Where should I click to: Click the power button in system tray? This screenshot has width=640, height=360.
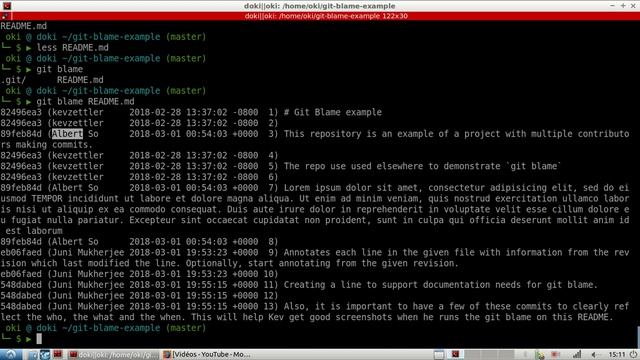tap(633, 354)
